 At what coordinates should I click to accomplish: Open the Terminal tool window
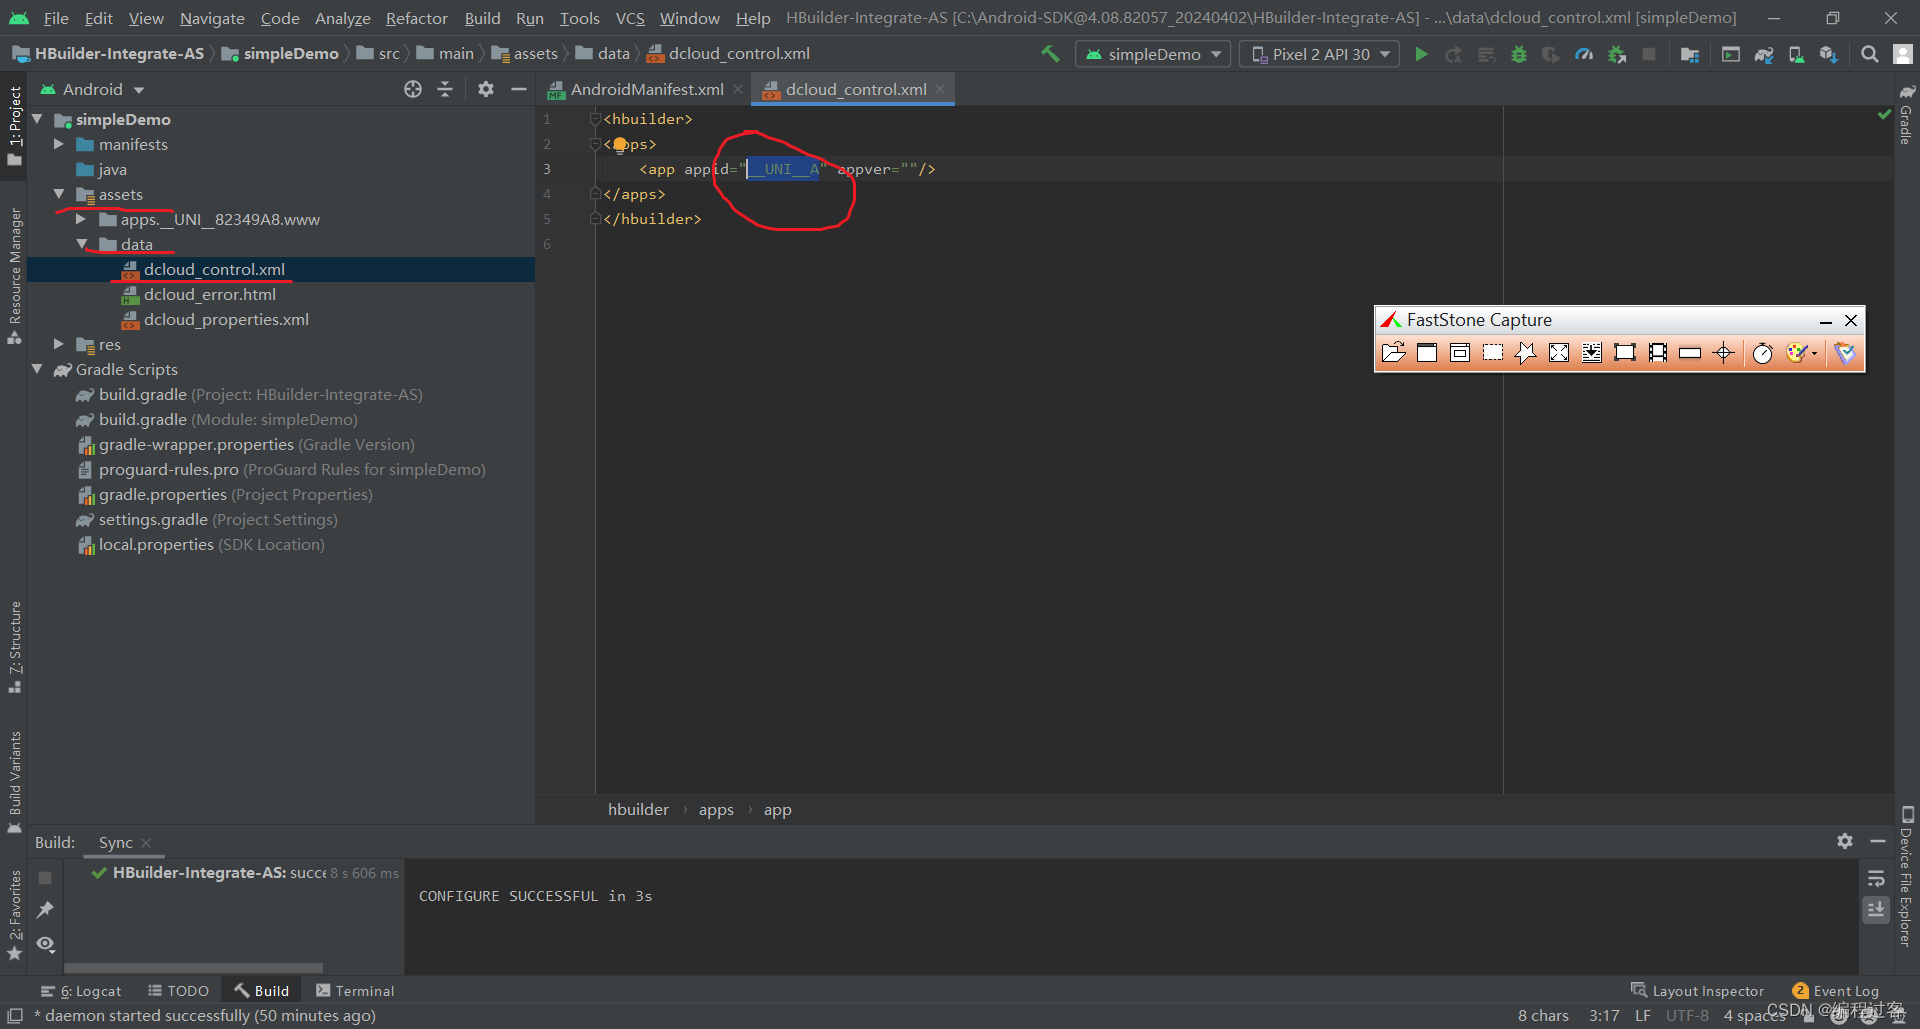[x=355, y=991]
